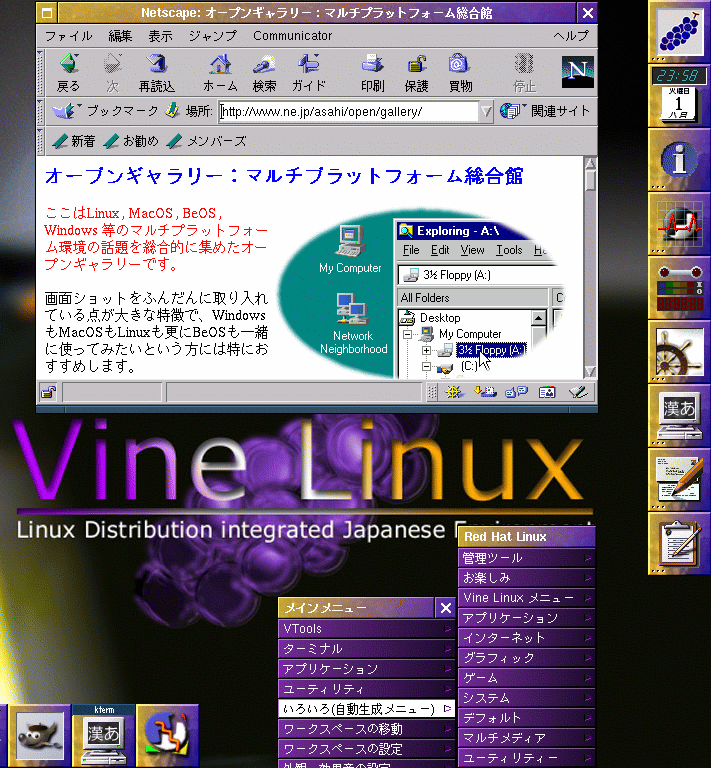Close the メインメニュー menu window
The image size is (711, 768).
(445, 608)
